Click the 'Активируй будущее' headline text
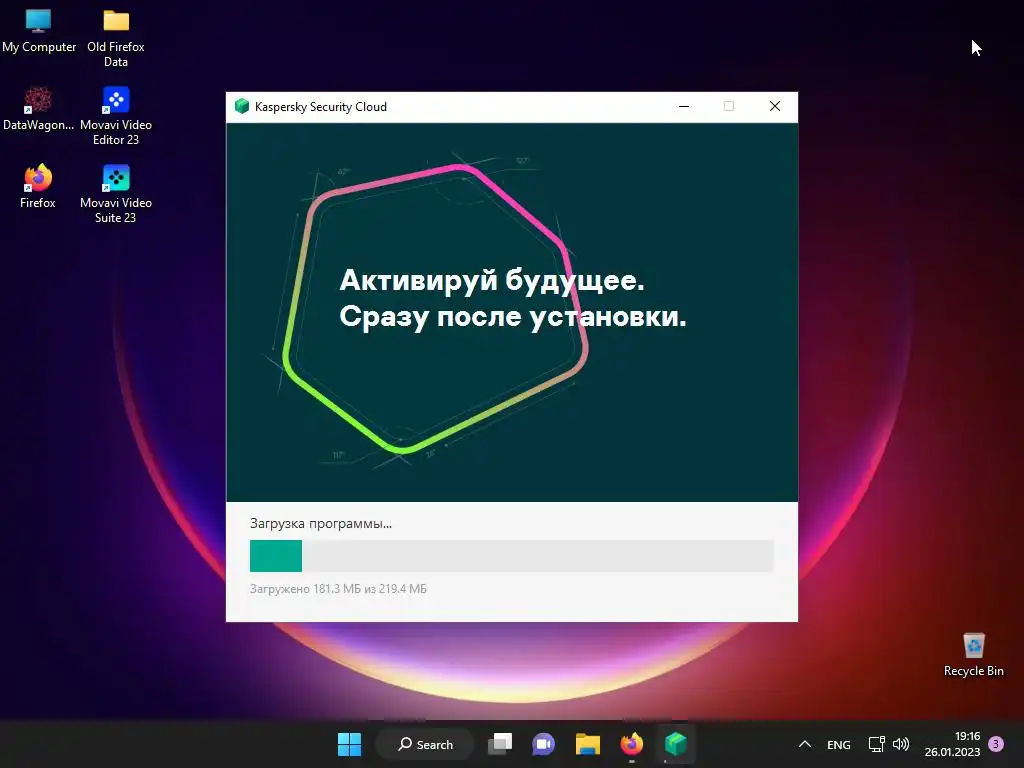Screen dimensions: 1024x768 (492, 280)
